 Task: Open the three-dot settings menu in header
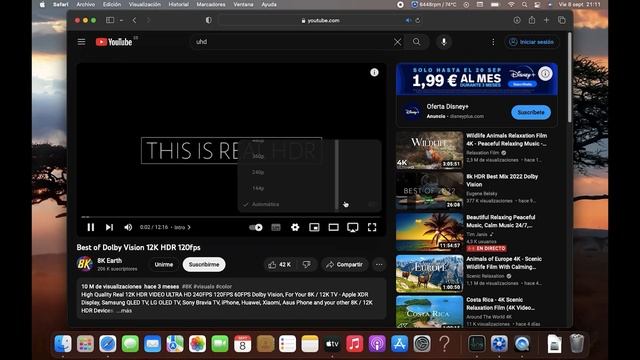tap(493, 42)
